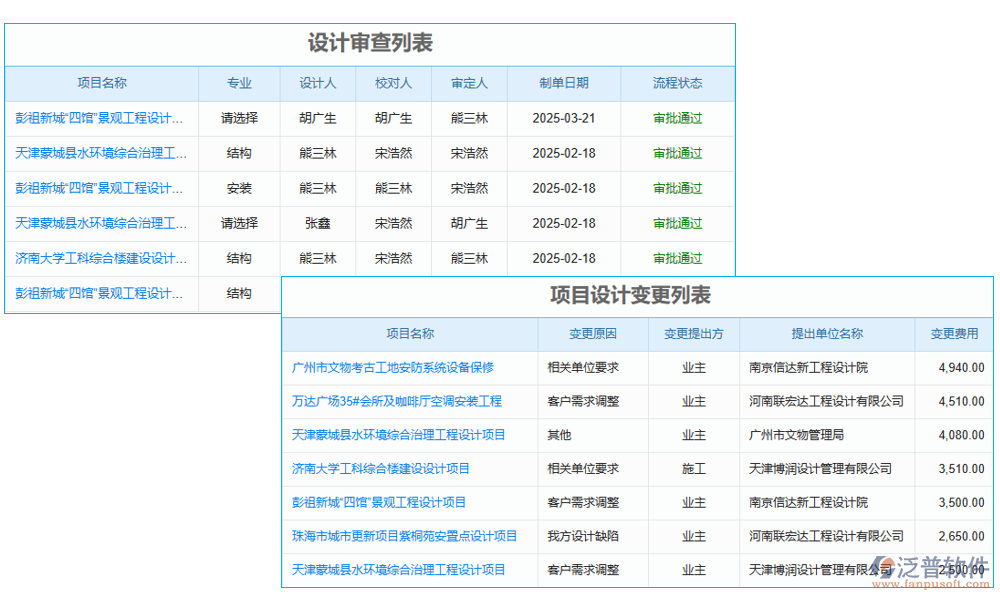
Task: Expand the 专业 column filter in 结构 row
Action: 238,154
